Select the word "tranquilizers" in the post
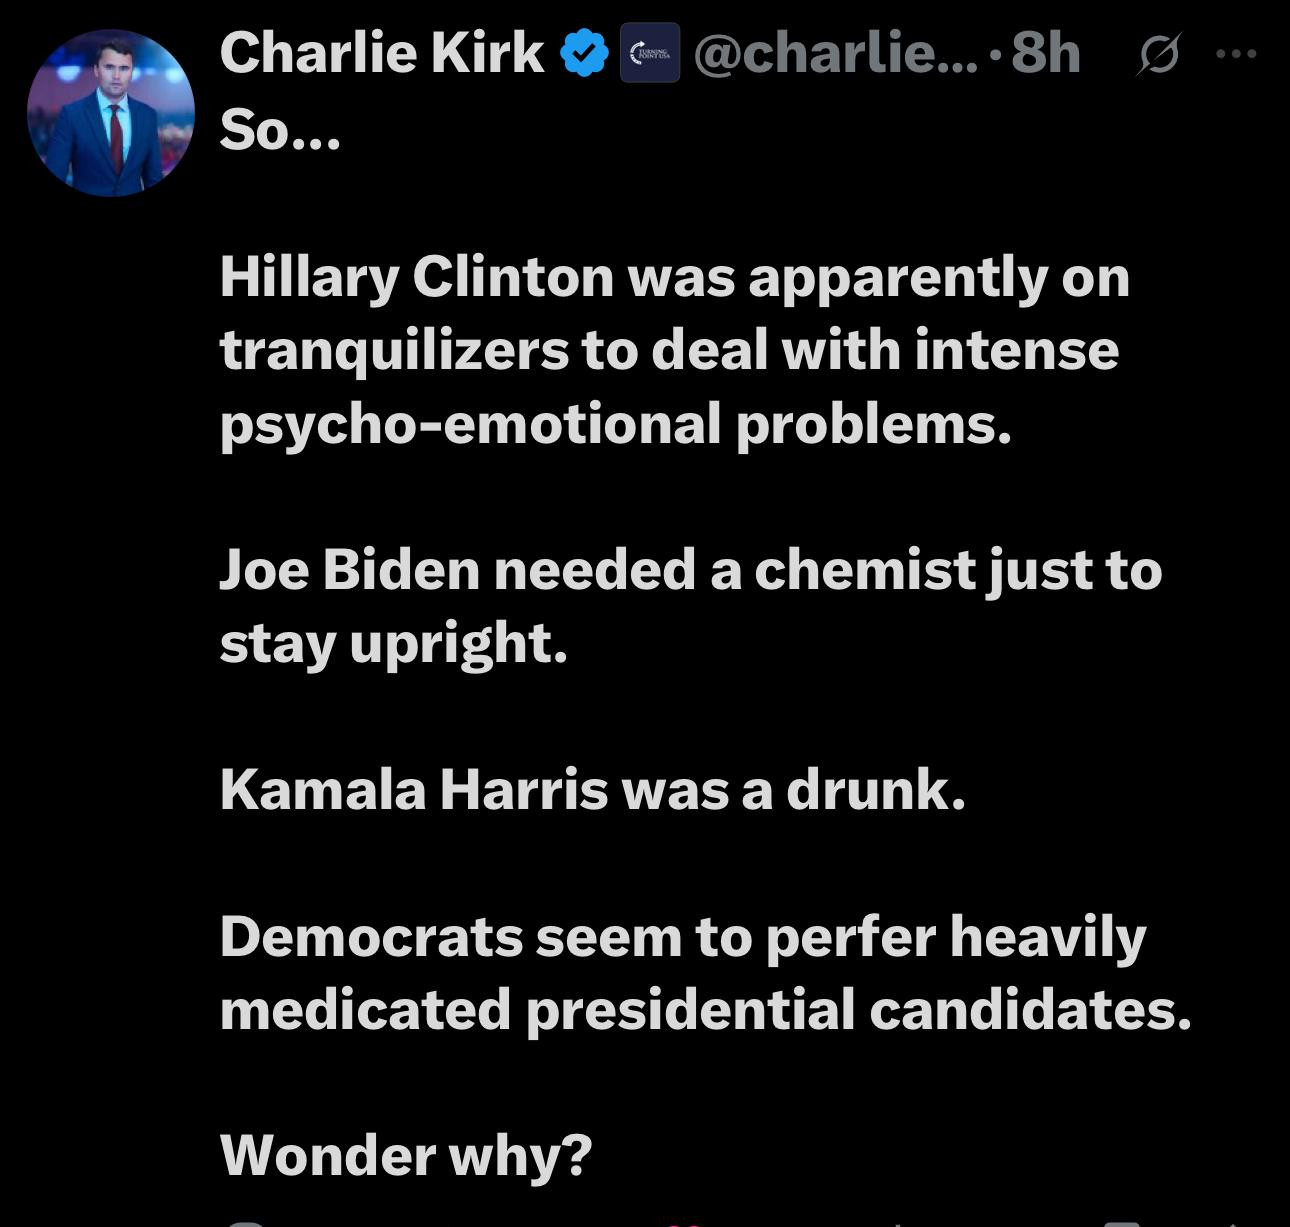The width and height of the screenshot is (1290, 1227). (394, 350)
